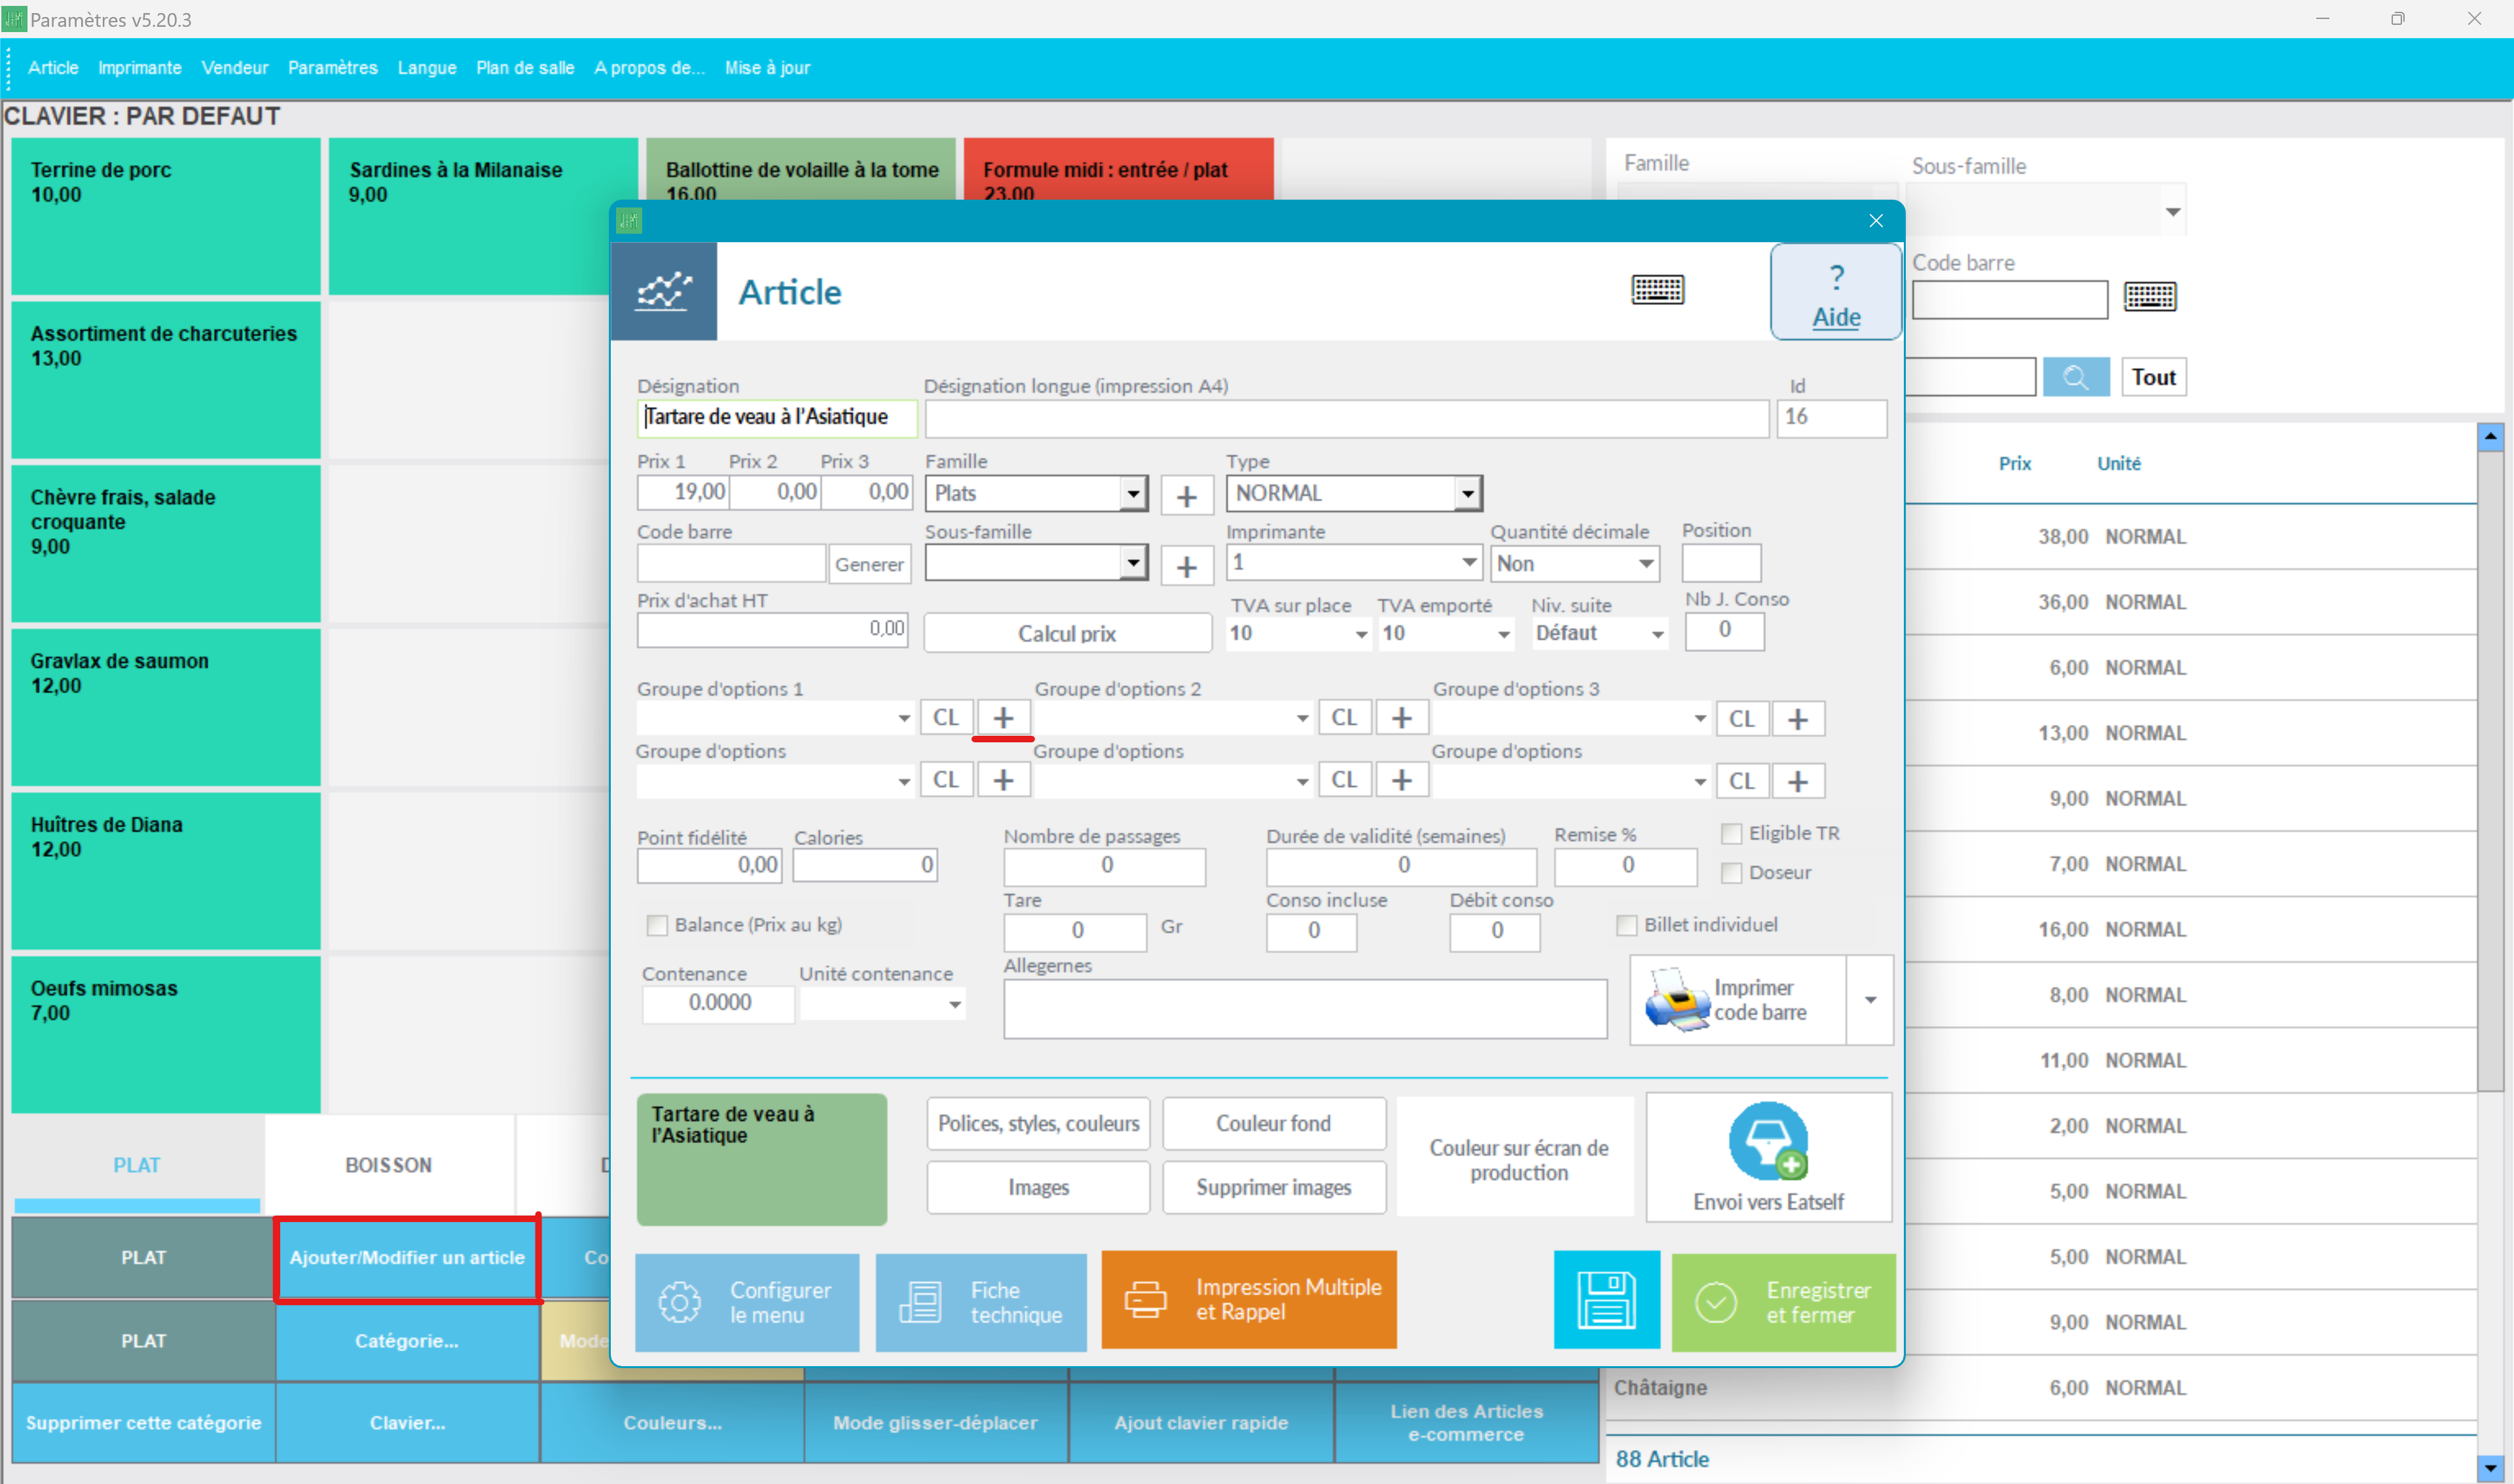Click the save floppy disk icon

pos(1606,1300)
